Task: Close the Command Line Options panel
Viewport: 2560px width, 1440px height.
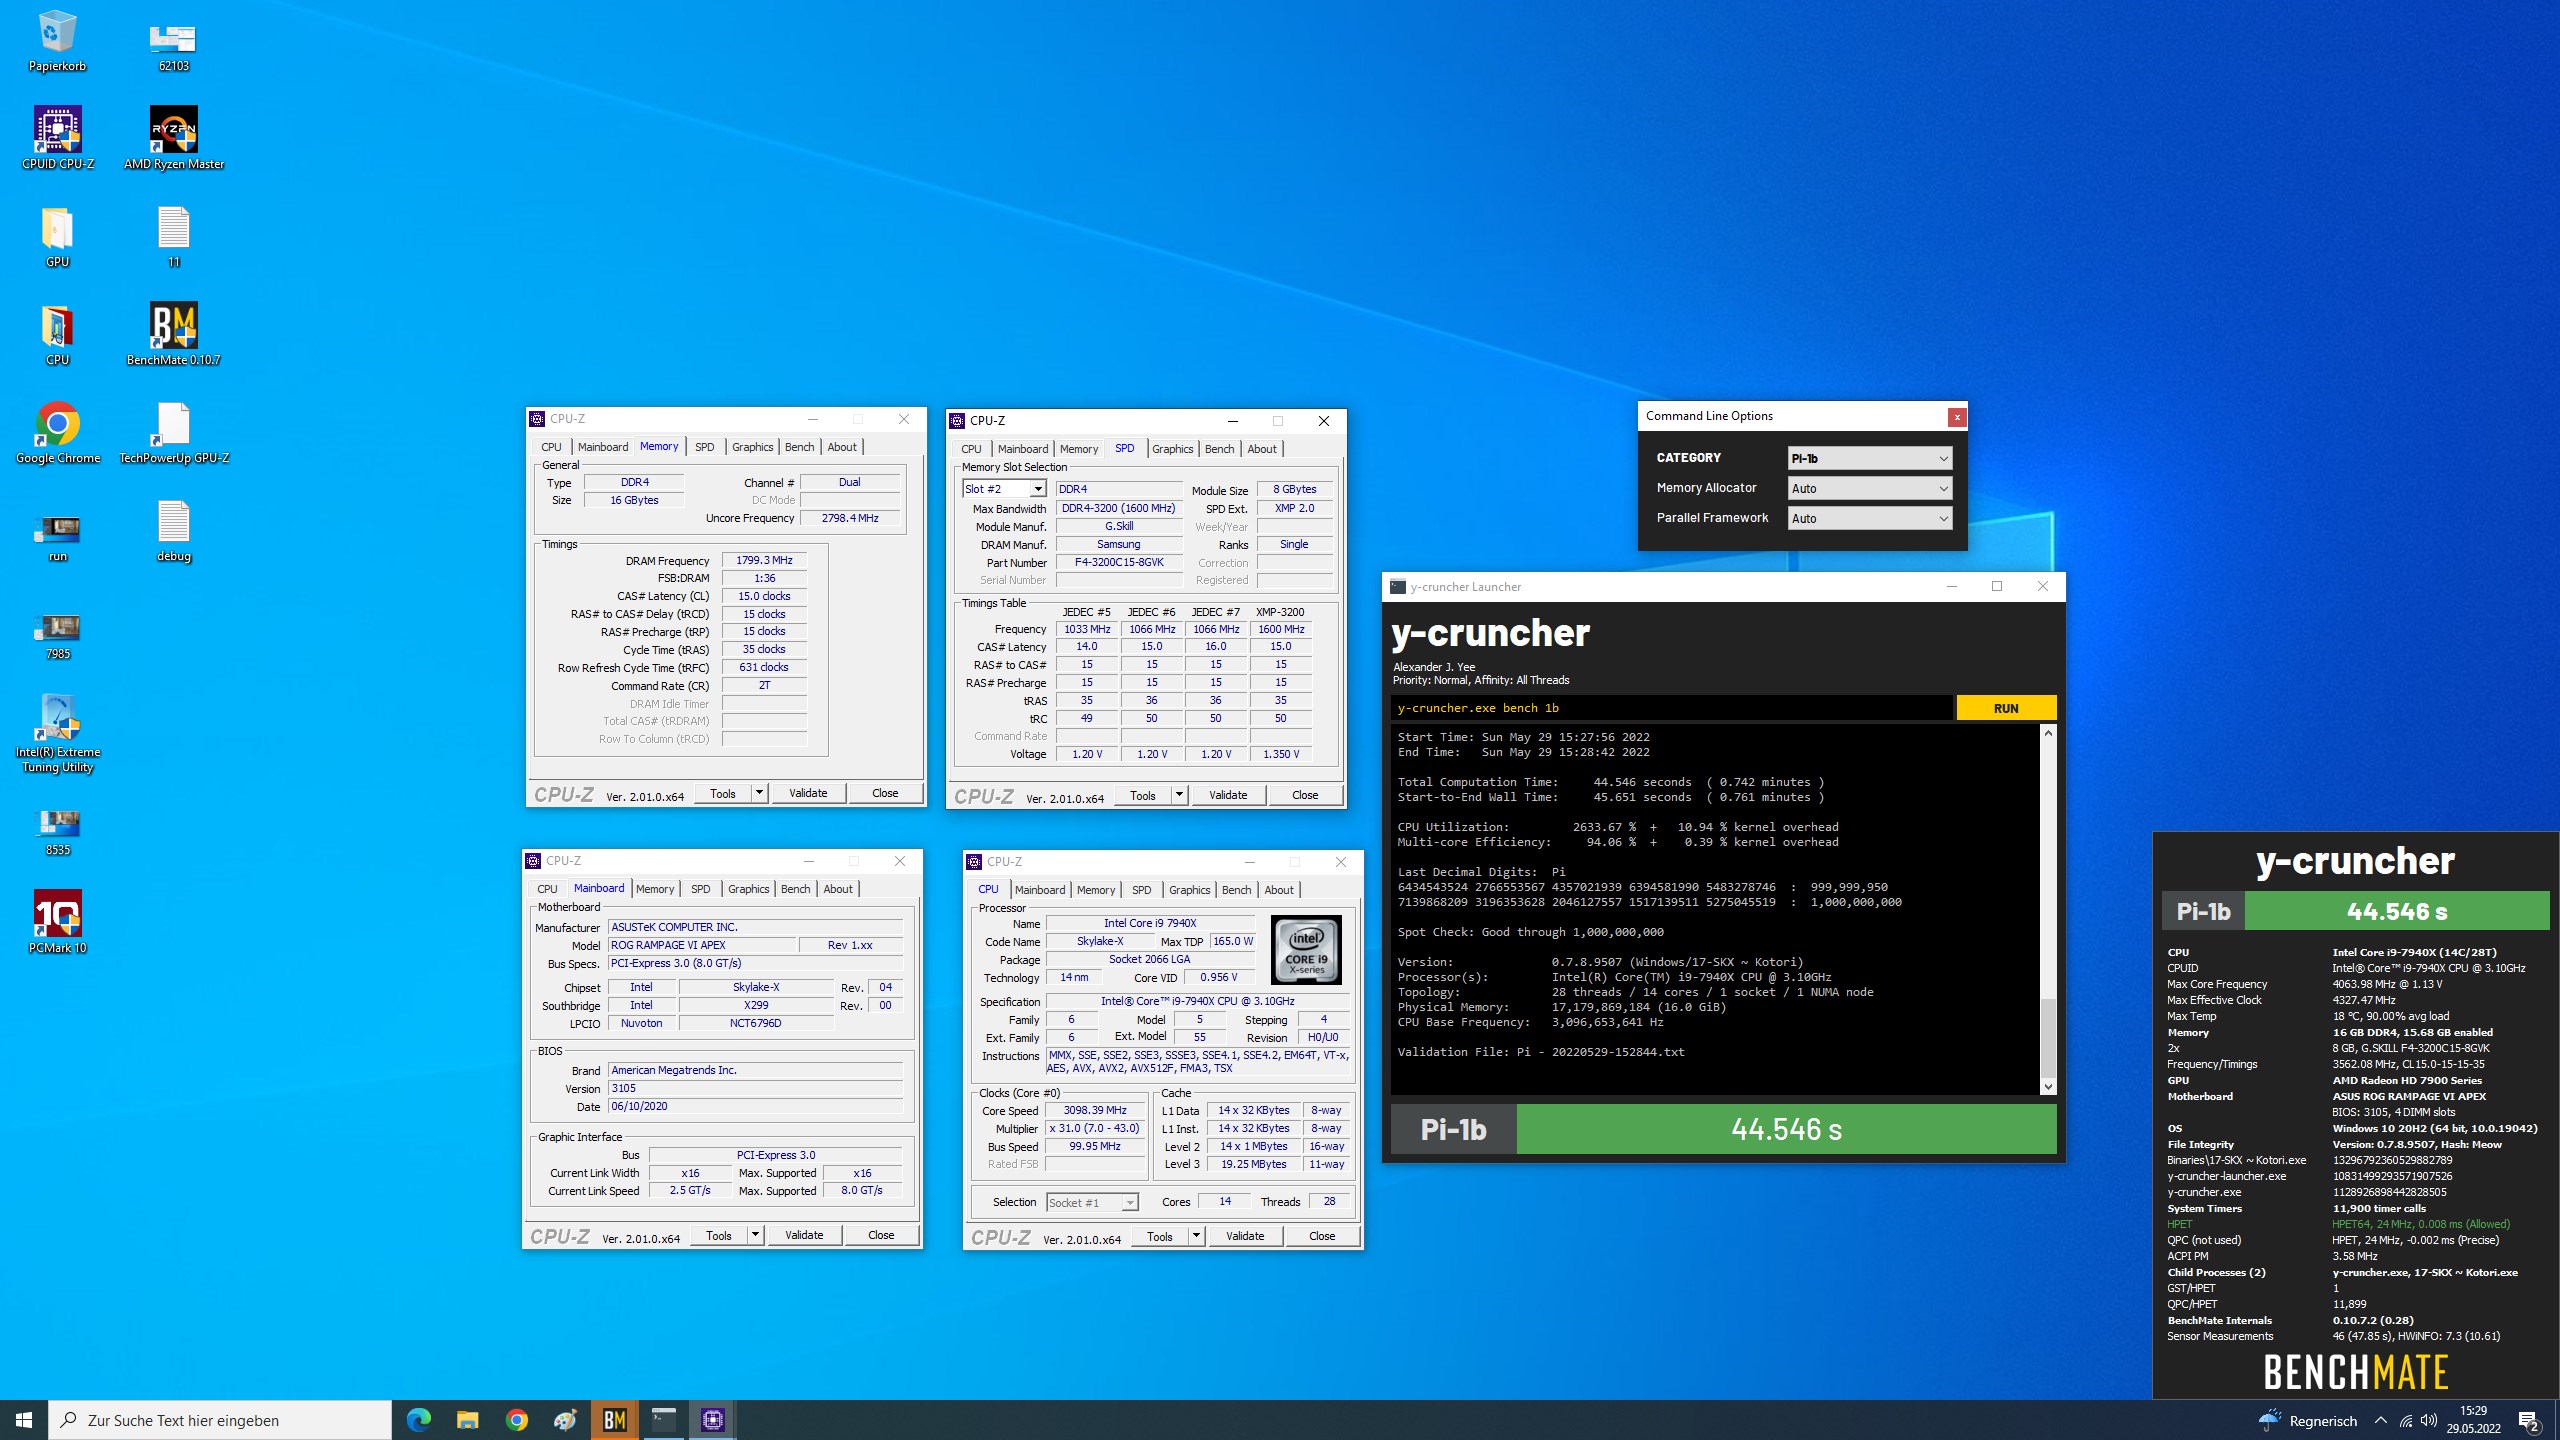Action: tap(1957, 417)
